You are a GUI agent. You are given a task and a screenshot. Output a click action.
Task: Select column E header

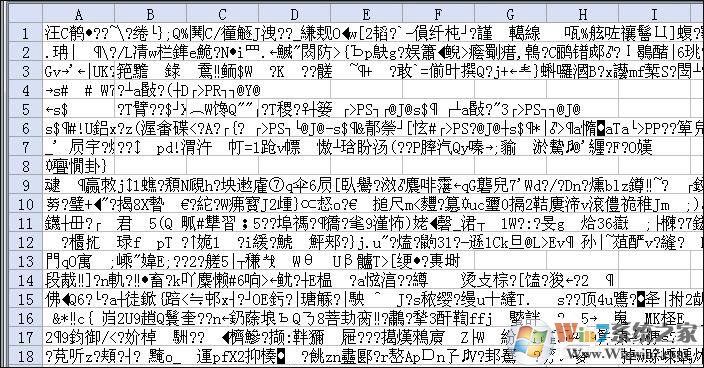pos(366,14)
